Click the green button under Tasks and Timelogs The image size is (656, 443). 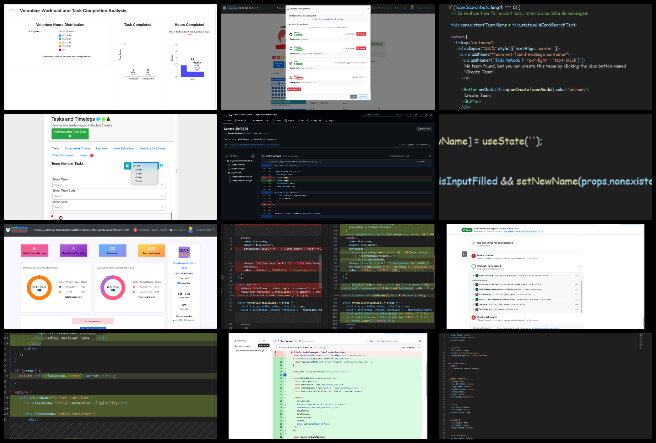point(70,133)
